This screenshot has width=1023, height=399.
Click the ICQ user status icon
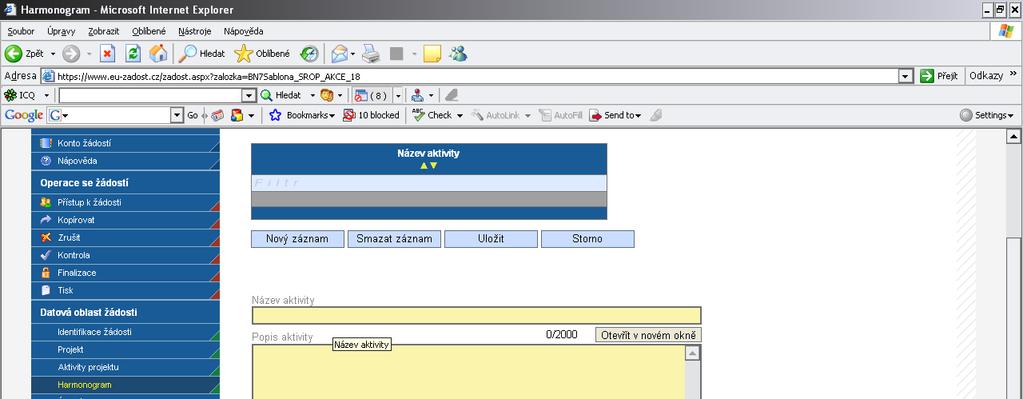tap(418, 95)
